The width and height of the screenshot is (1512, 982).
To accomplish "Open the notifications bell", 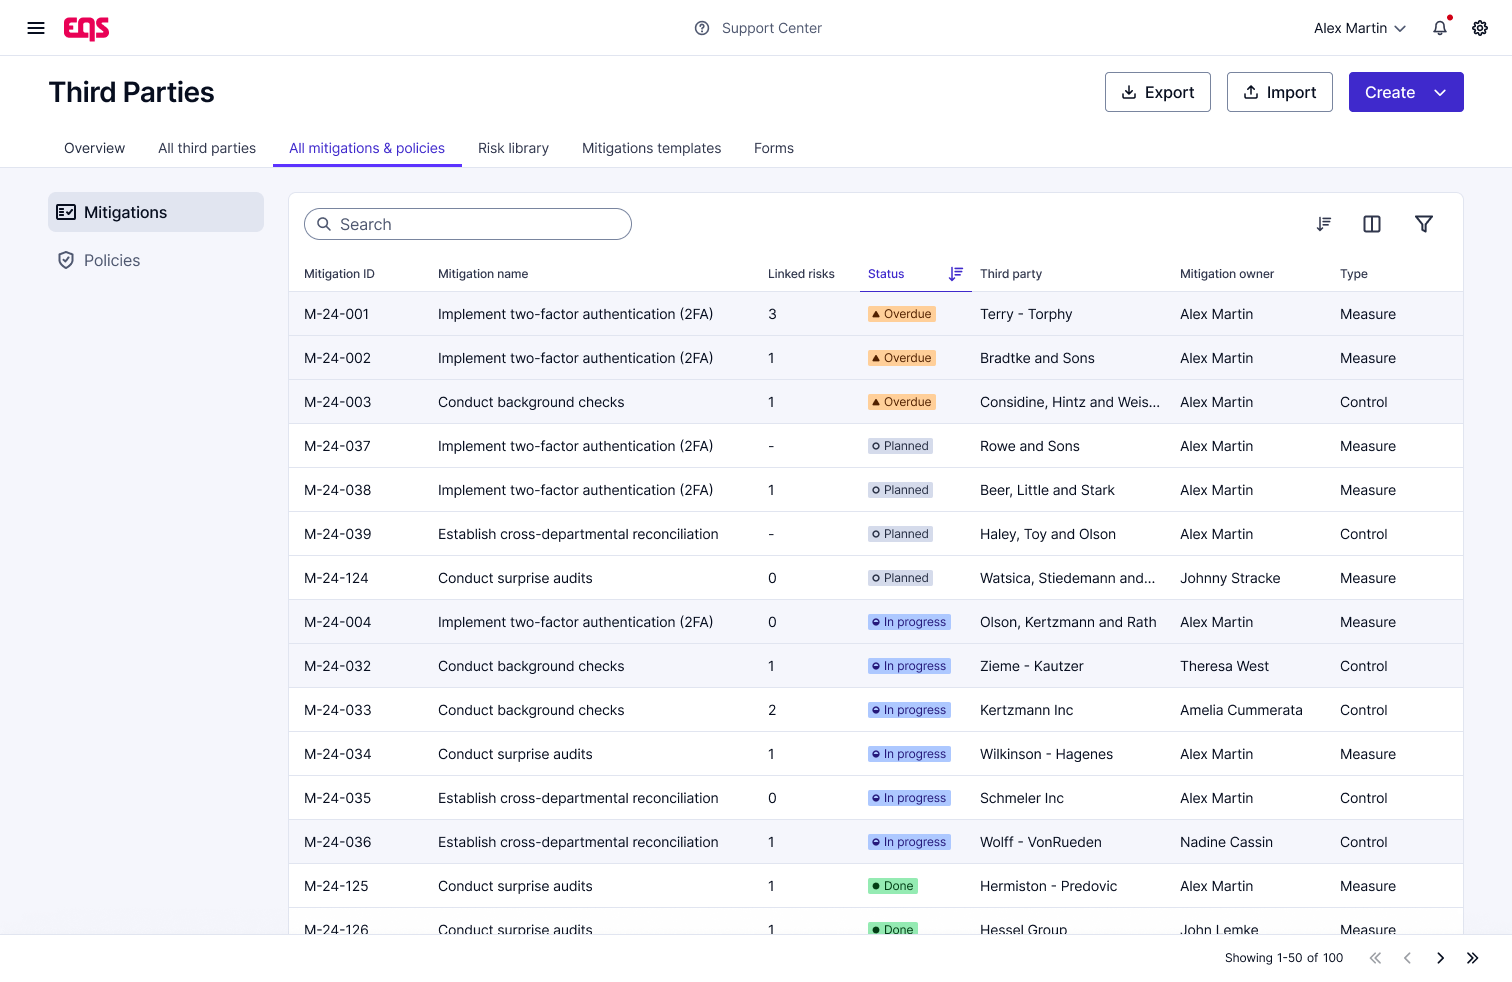I will (1440, 28).
